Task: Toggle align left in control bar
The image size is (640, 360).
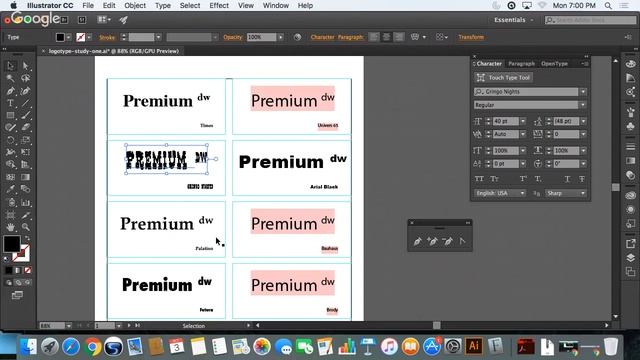Action: tap(373, 37)
